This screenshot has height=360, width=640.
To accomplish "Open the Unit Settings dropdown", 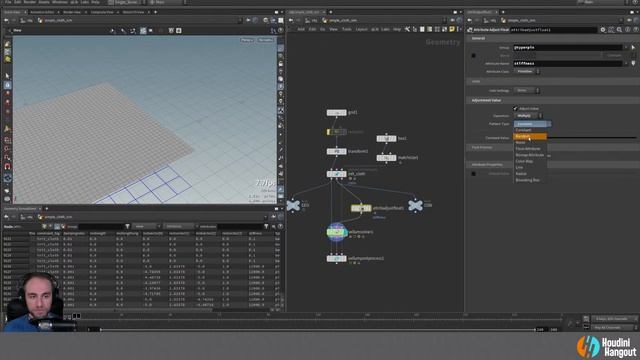I will 527,91.
